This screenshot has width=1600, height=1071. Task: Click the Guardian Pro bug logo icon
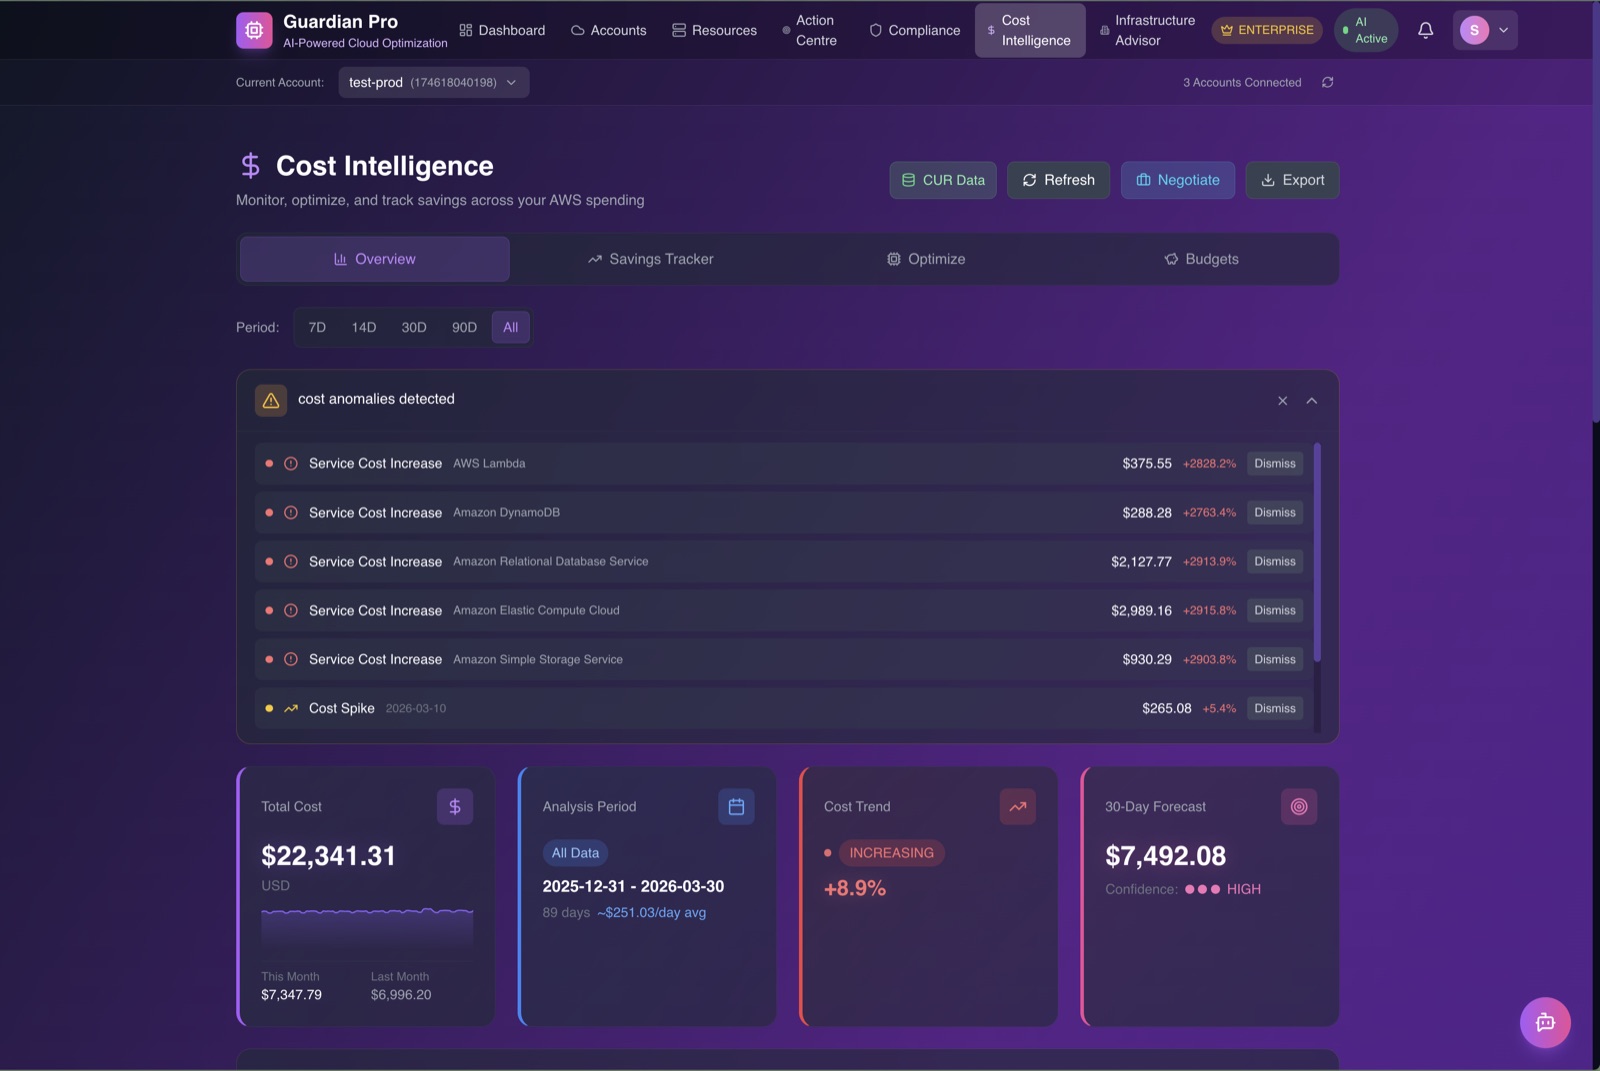pyautogui.click(x=254, y=30)
